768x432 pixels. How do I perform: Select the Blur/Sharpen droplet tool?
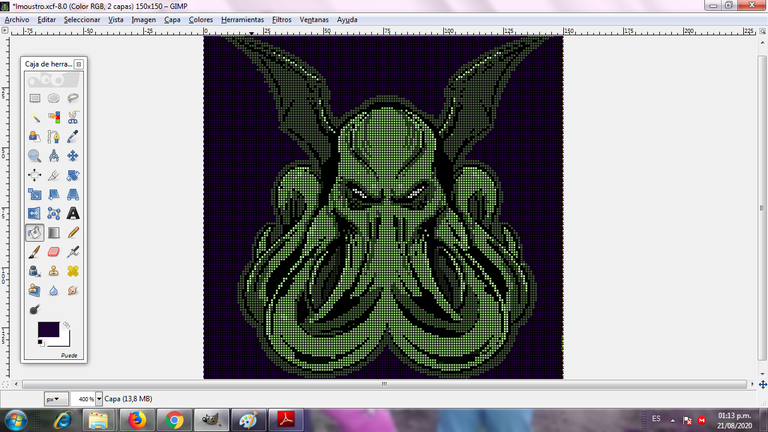(53, 290)
